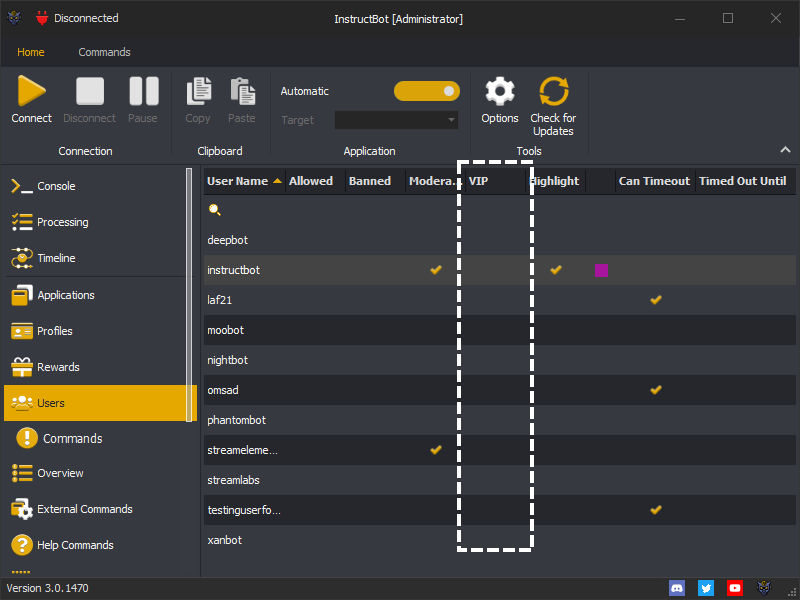Click the InstructBot logo in status bar
800x600 pixels.
(x=764, y=588)
